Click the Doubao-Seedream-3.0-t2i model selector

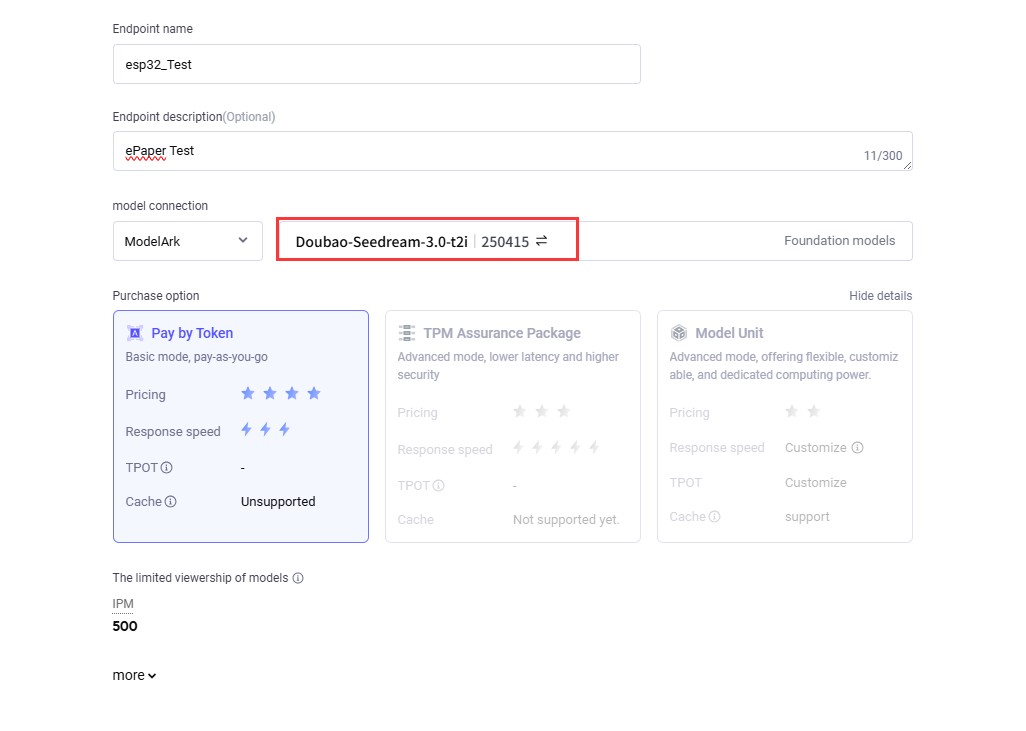381,241
